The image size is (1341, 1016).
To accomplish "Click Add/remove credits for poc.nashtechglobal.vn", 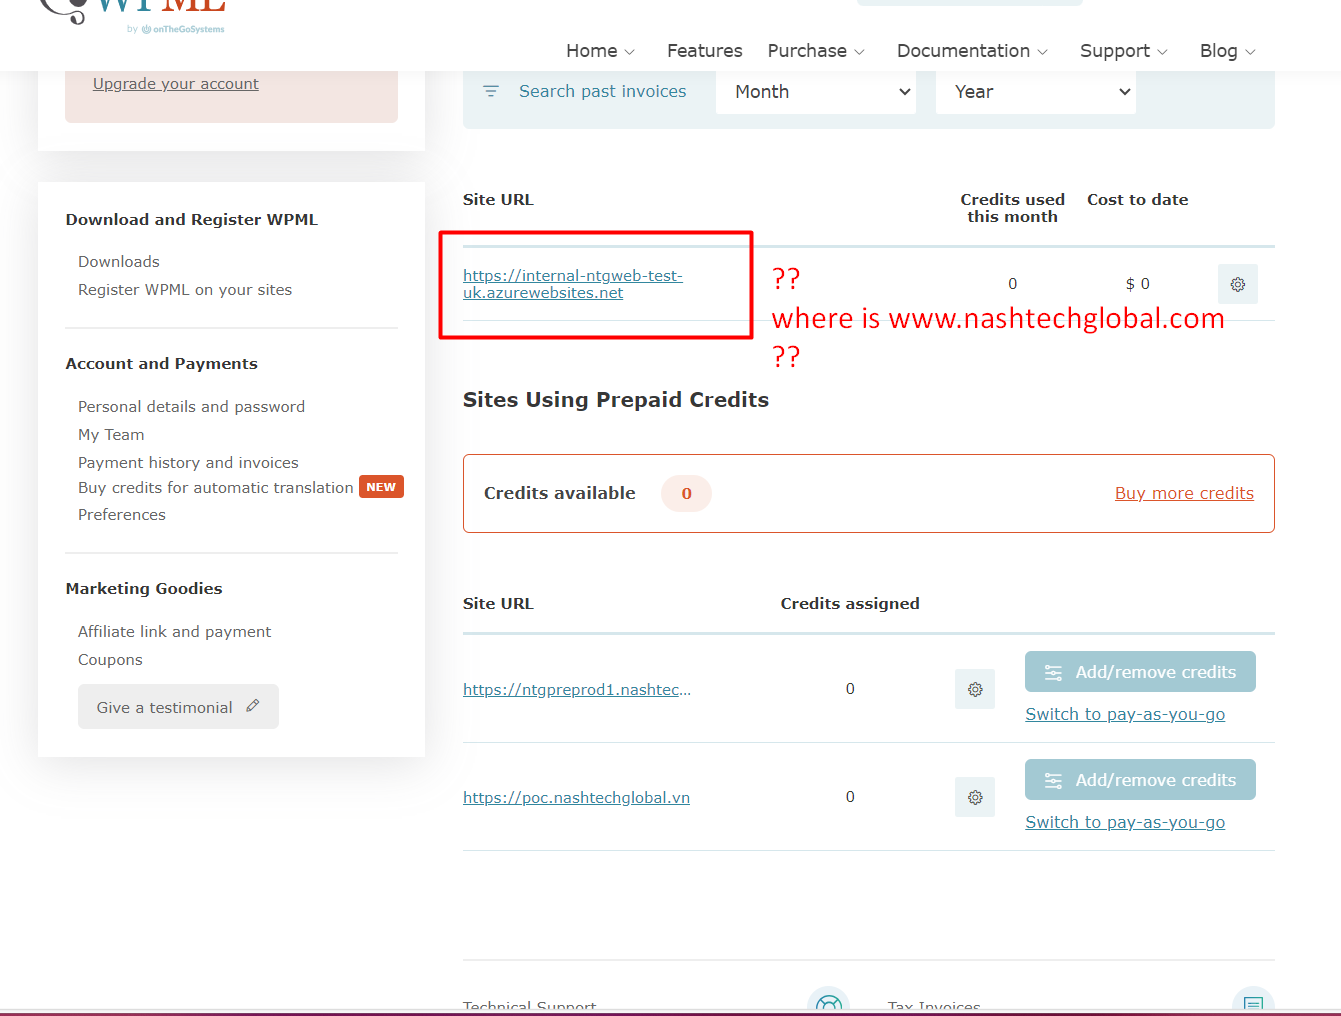I will [x=1140, y=780].
